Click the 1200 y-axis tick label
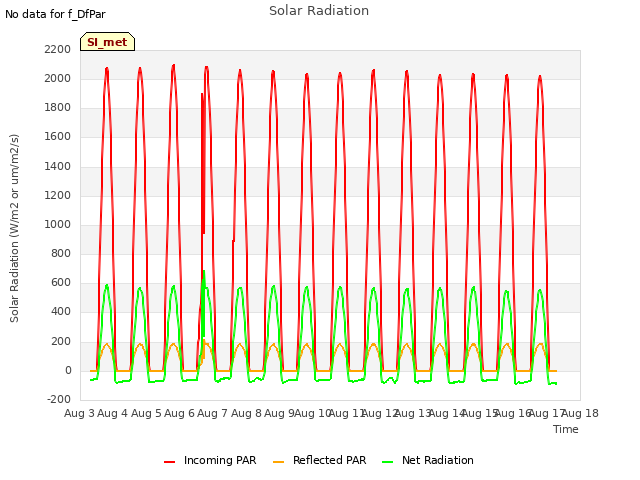Image resolution: width=640 pixels, height=480 pixels. tap(58, 195)
